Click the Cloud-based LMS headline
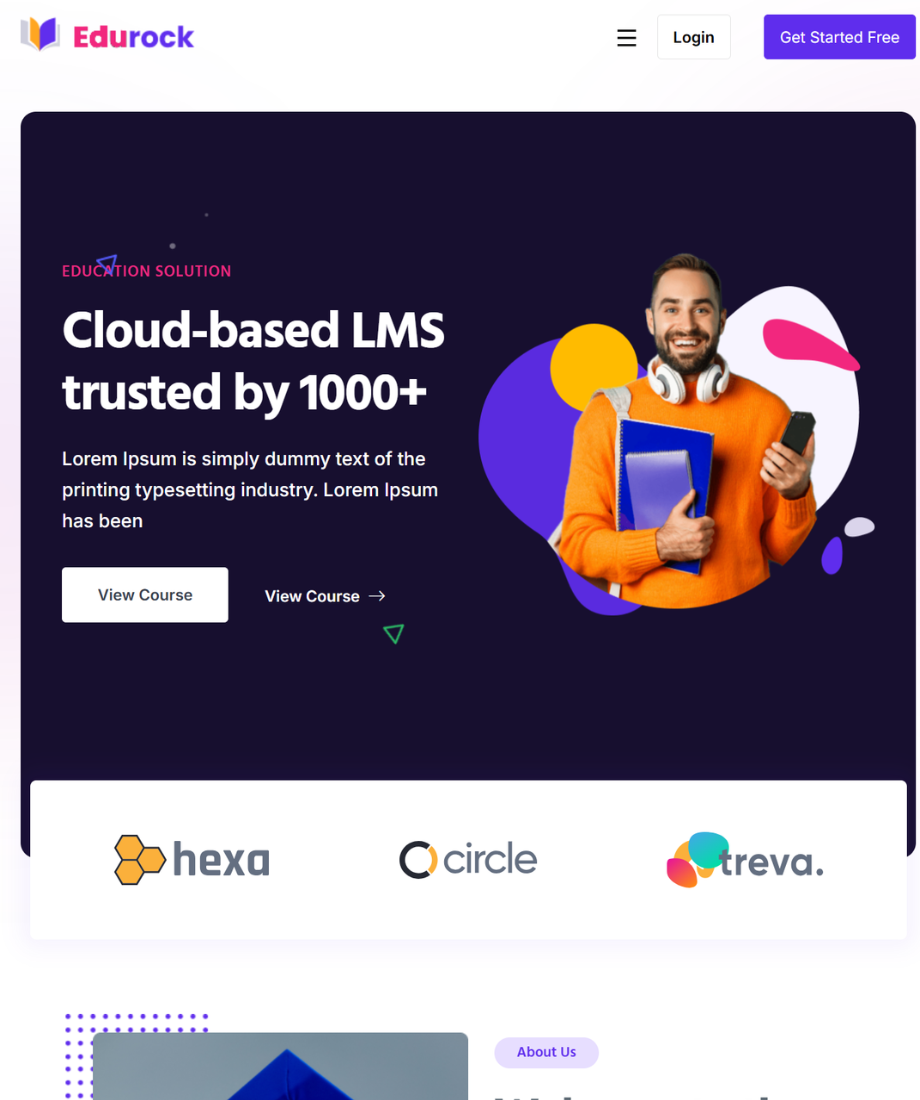Viewport: 920px width, 1100px height. (x=253, y=361)
